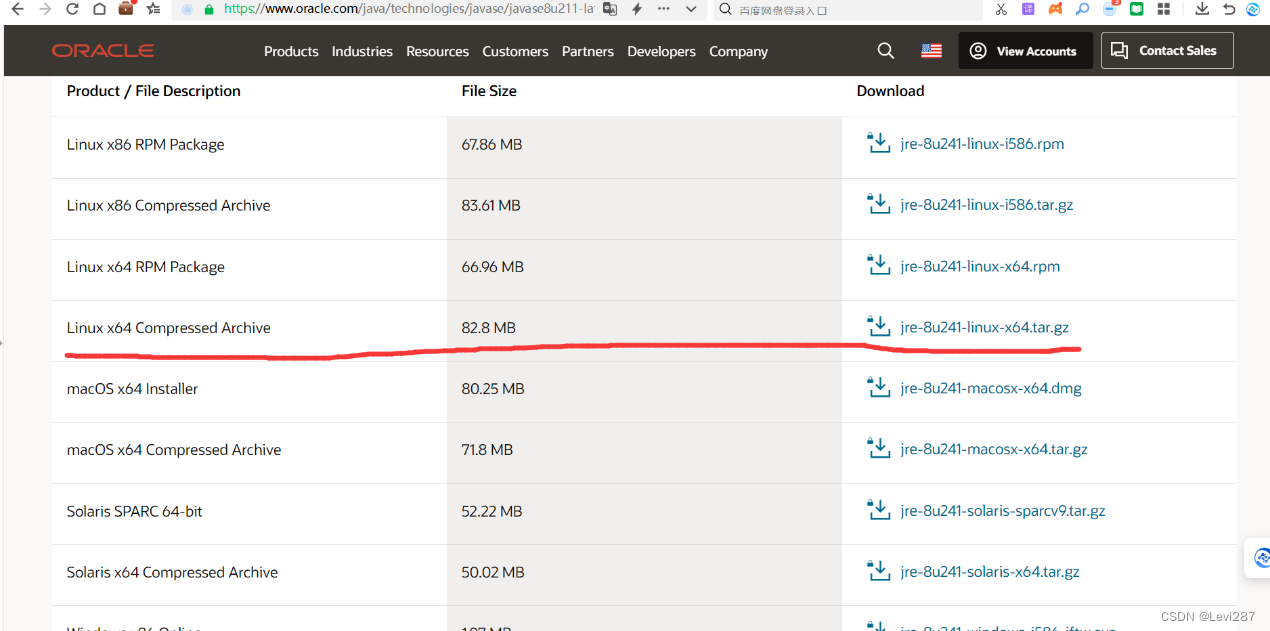
Task: Open the Partners menu
Action: 588,51
